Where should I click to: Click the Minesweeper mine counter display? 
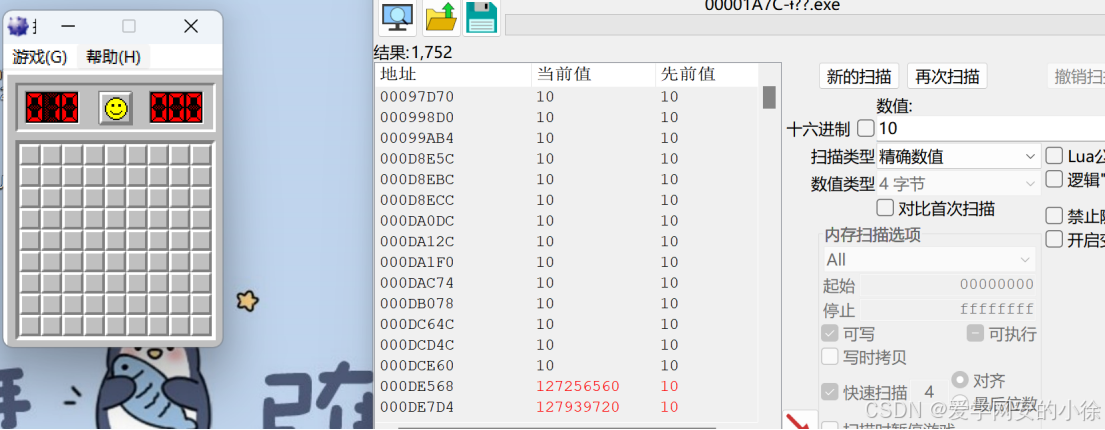51,108
